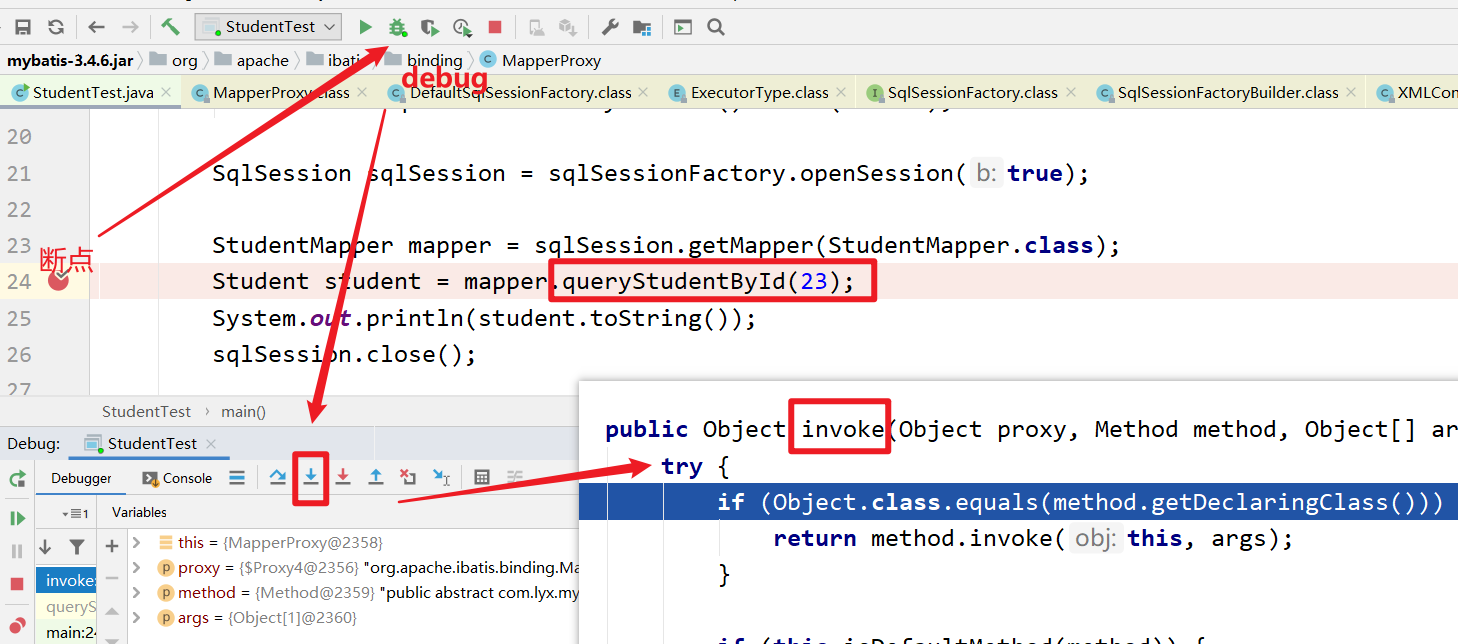Screen dimensions: 1458x644
Task: Click the Show Execution Point lines icon
Action: point(237,478)
